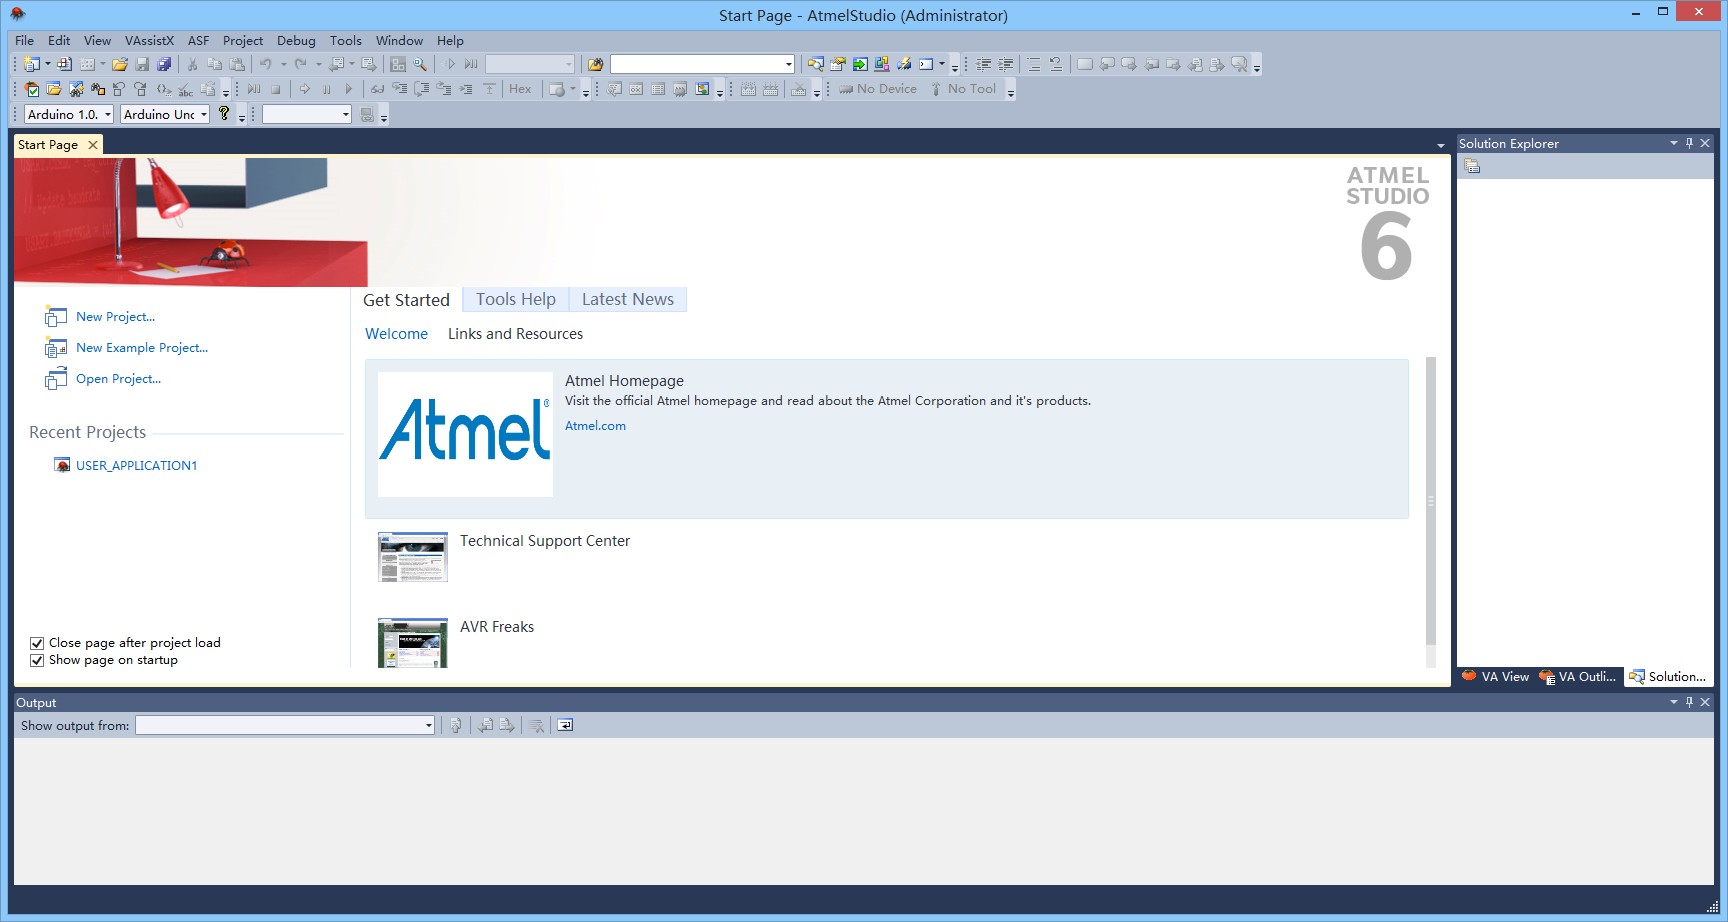Image resolution: width=1728 pixels, height=922 pixels.
Task: Select the Get Started tab
Action: [406, 300]
